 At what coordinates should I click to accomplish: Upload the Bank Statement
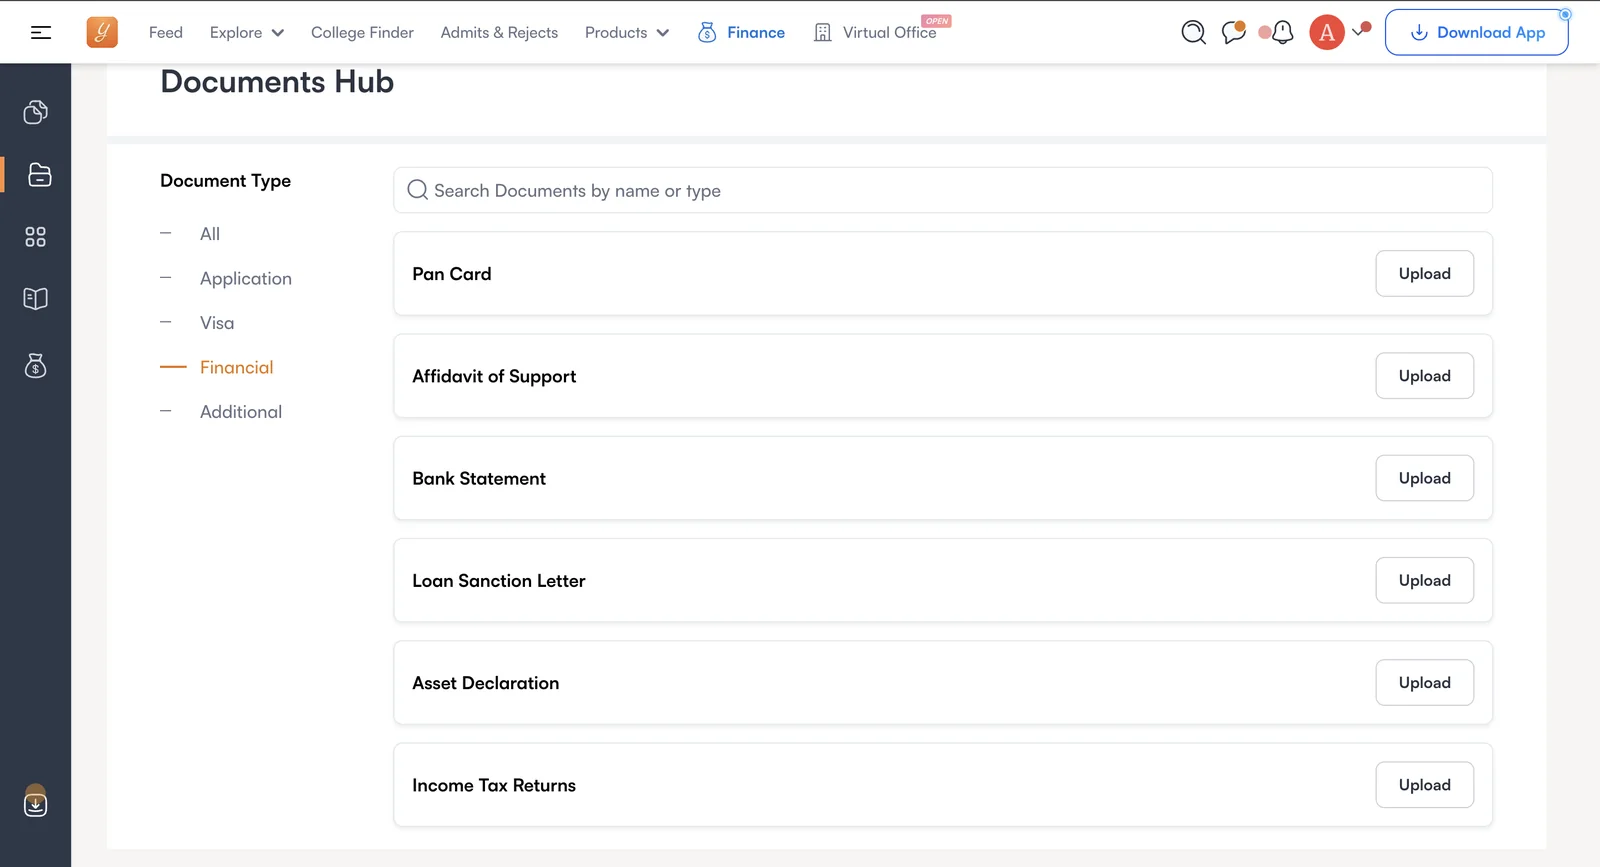1425,478
